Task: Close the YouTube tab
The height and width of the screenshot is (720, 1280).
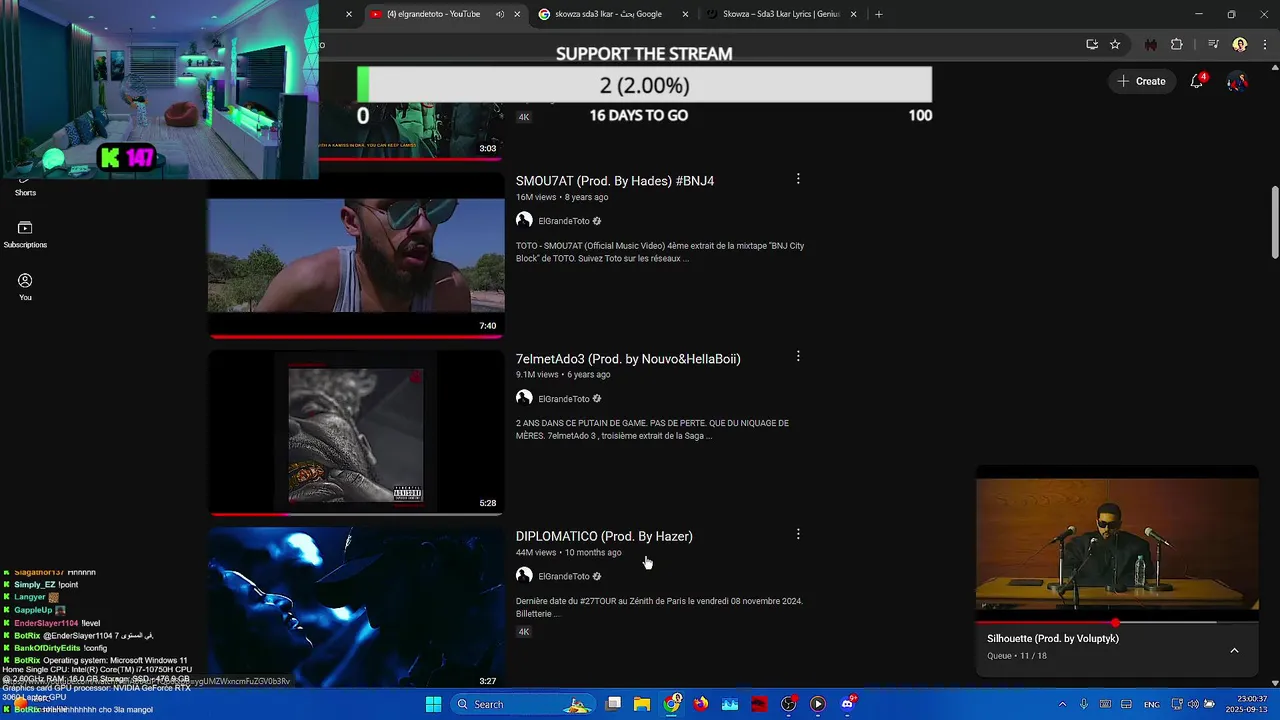Action: pos(517,14)
